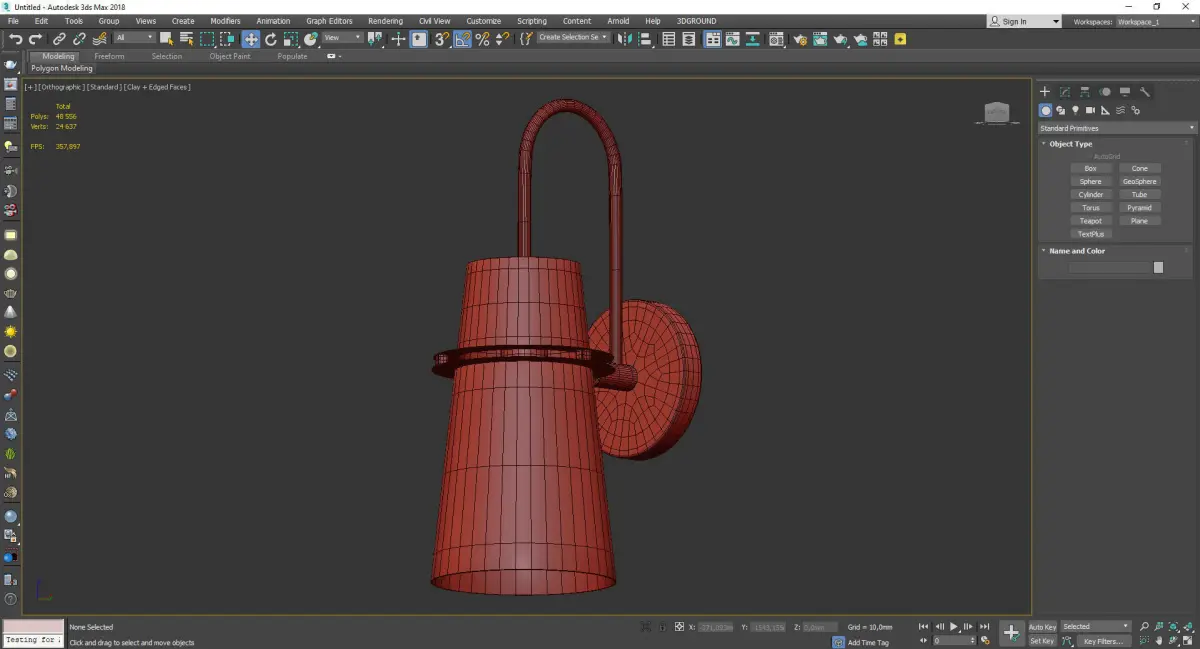
Task: Click the Play Animation button
Action: click(x=954, y=627)
